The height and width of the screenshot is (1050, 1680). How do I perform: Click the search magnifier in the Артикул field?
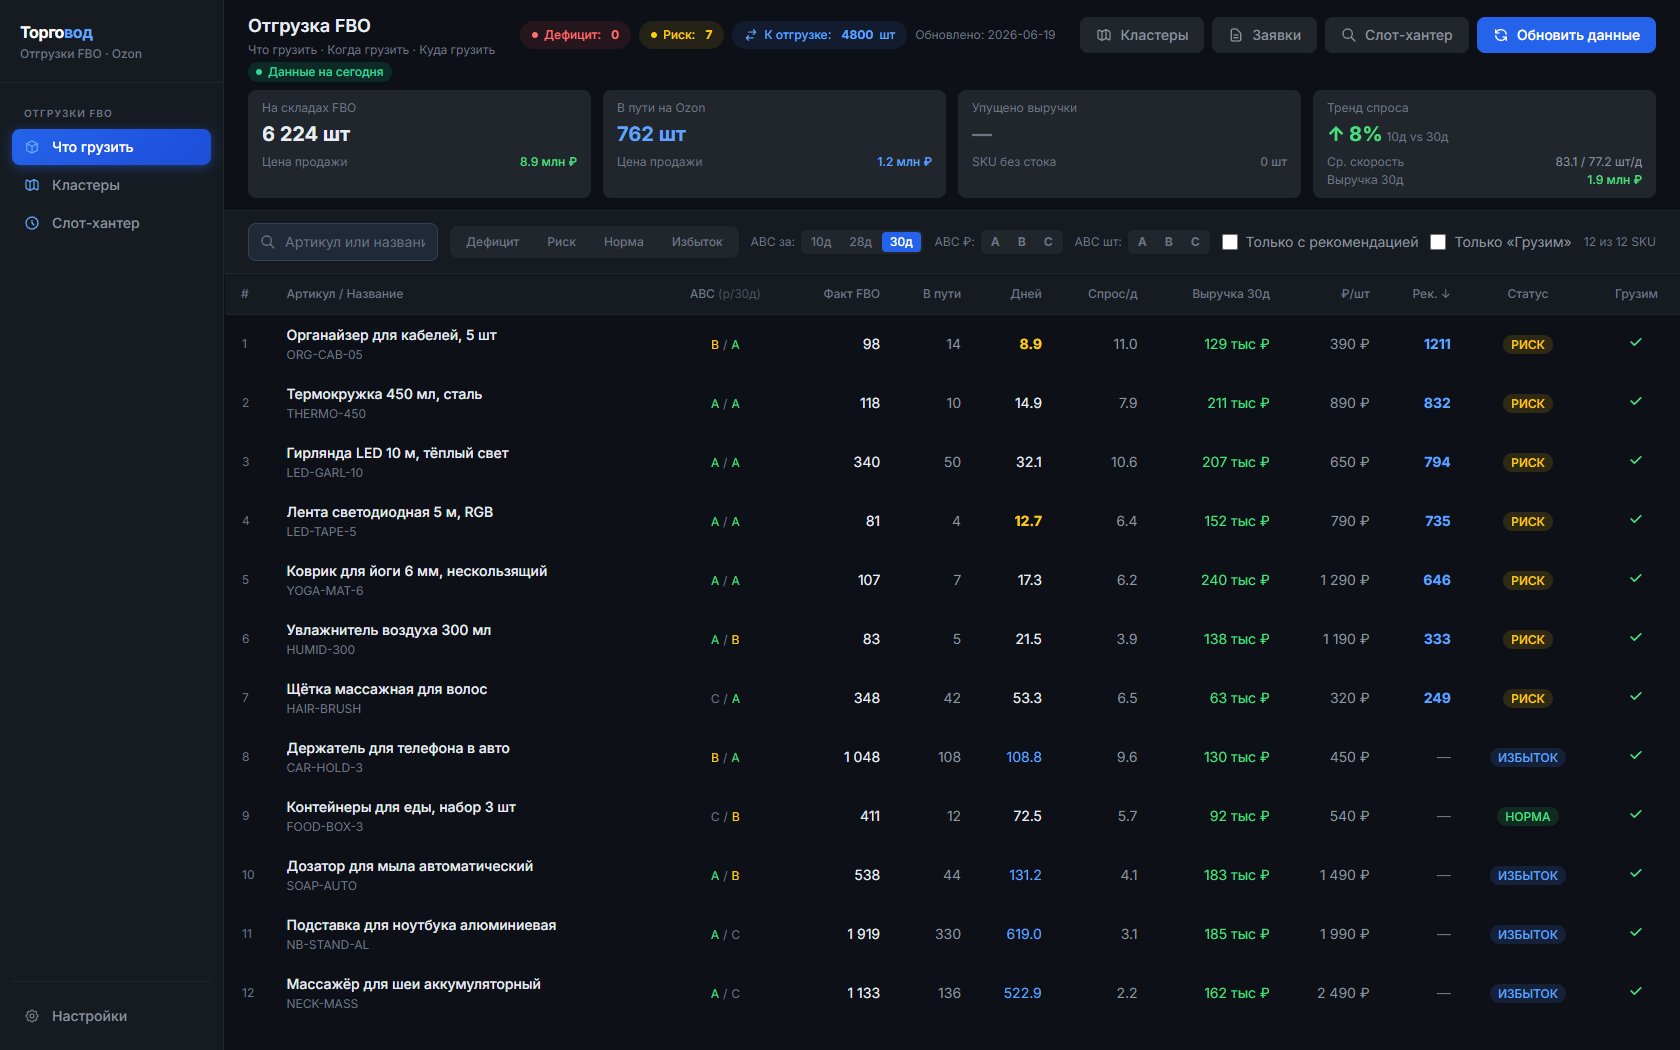coord(268,242)
